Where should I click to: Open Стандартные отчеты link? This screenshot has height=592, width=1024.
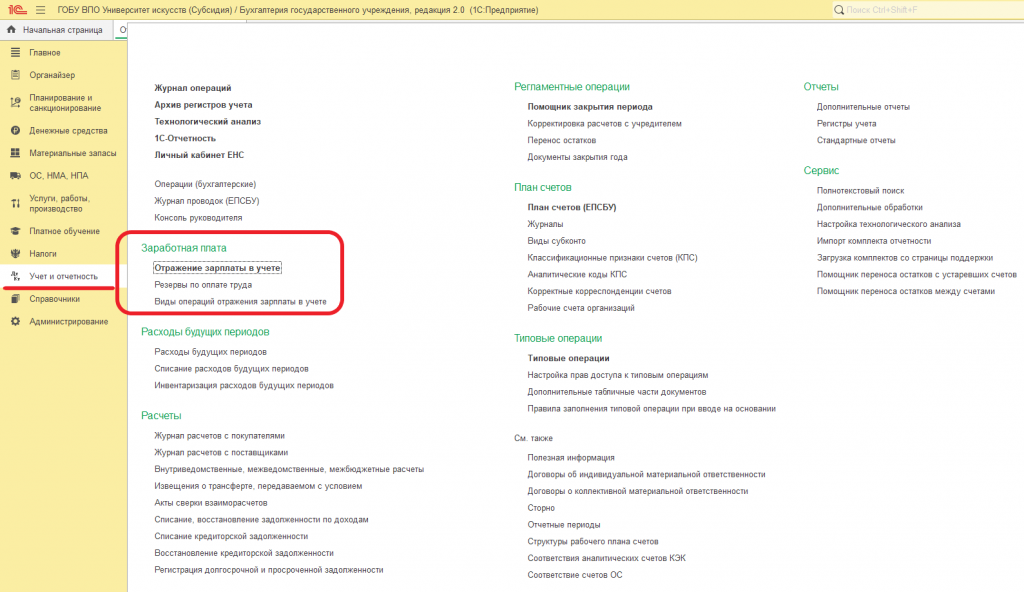pos(856,140)
